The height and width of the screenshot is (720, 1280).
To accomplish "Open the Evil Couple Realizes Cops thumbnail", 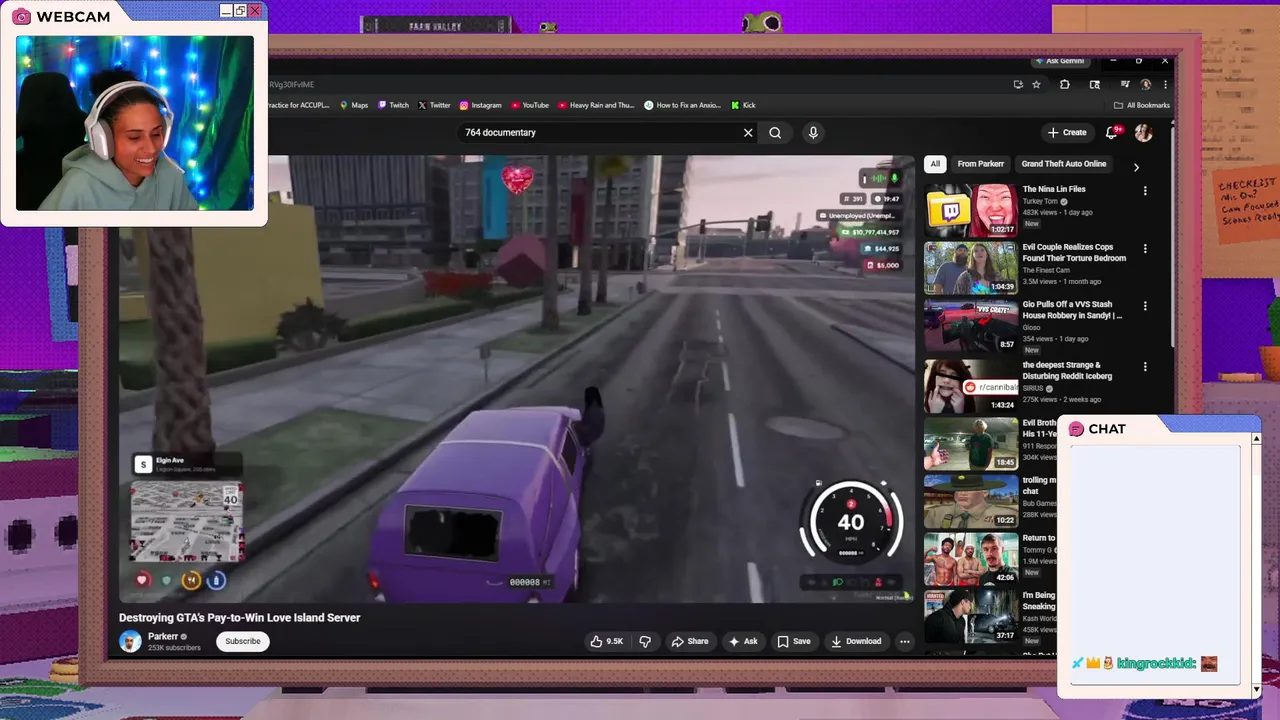I will [x=971, y=268].
